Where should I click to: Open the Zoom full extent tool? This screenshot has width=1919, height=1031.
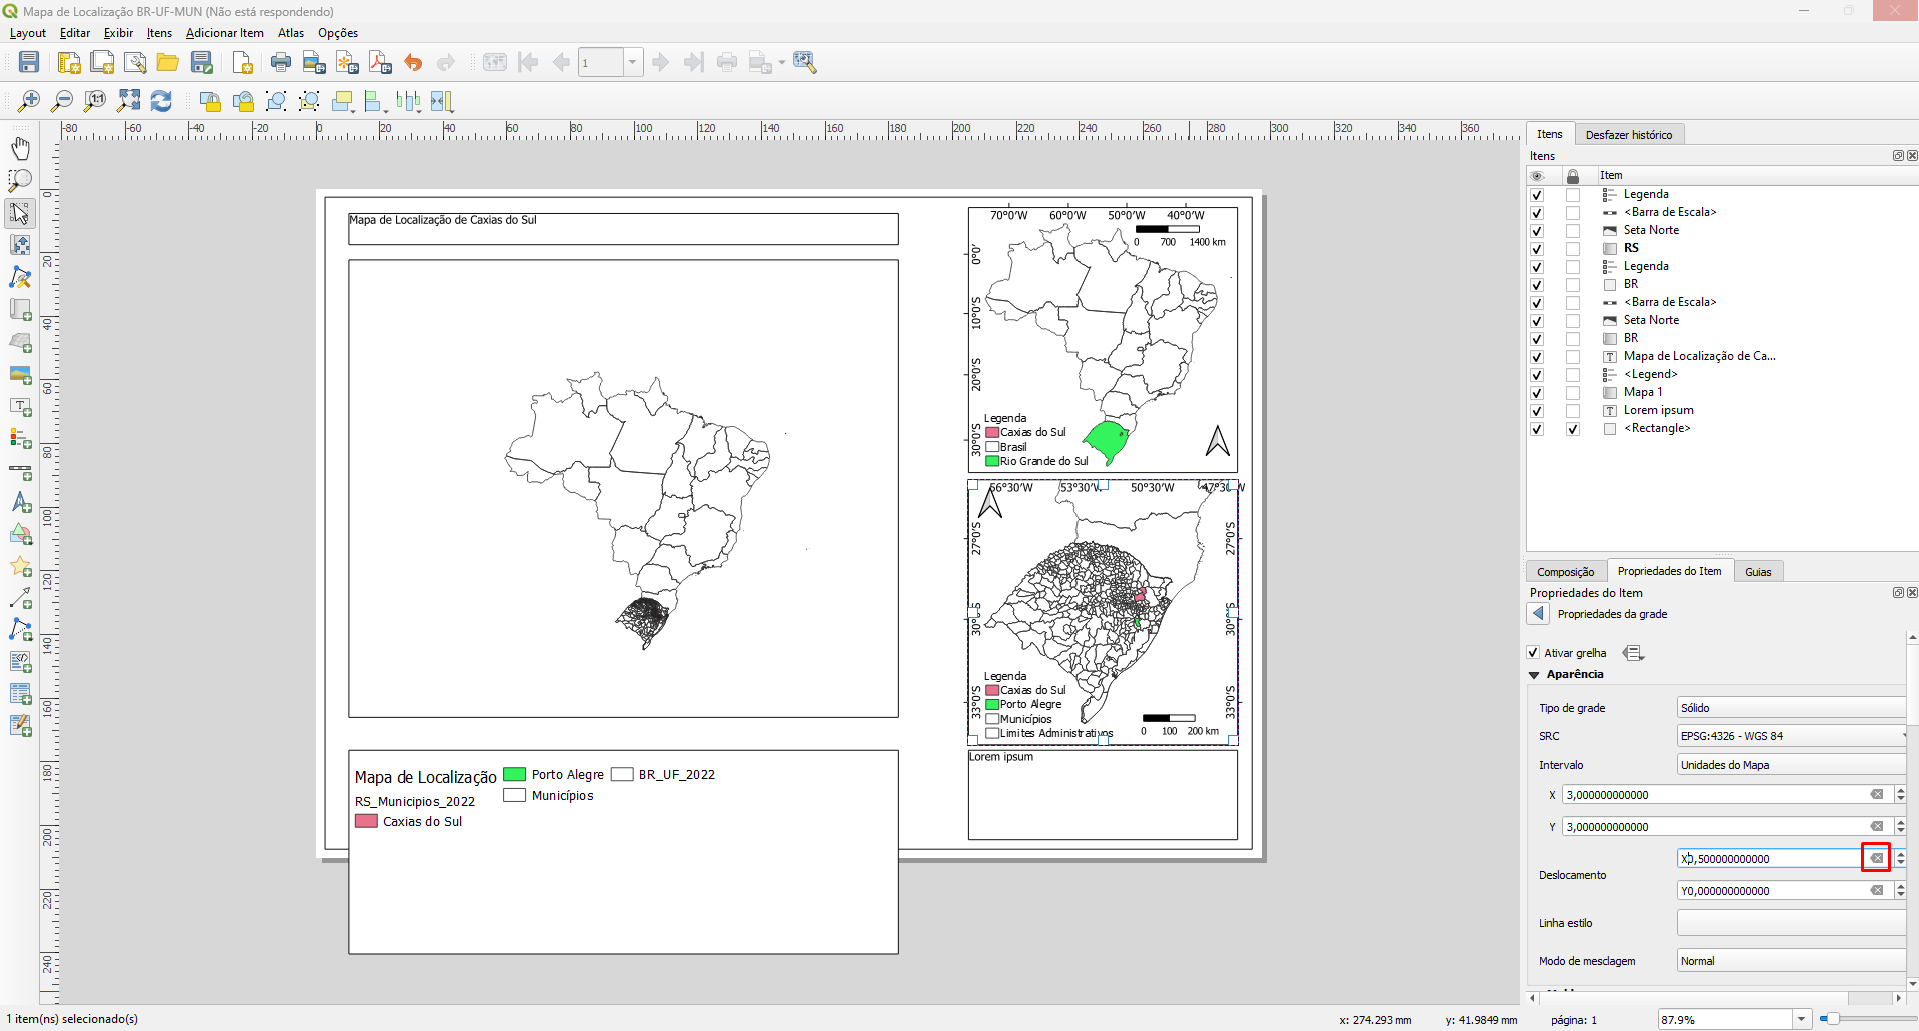click(x=128, y=101)
